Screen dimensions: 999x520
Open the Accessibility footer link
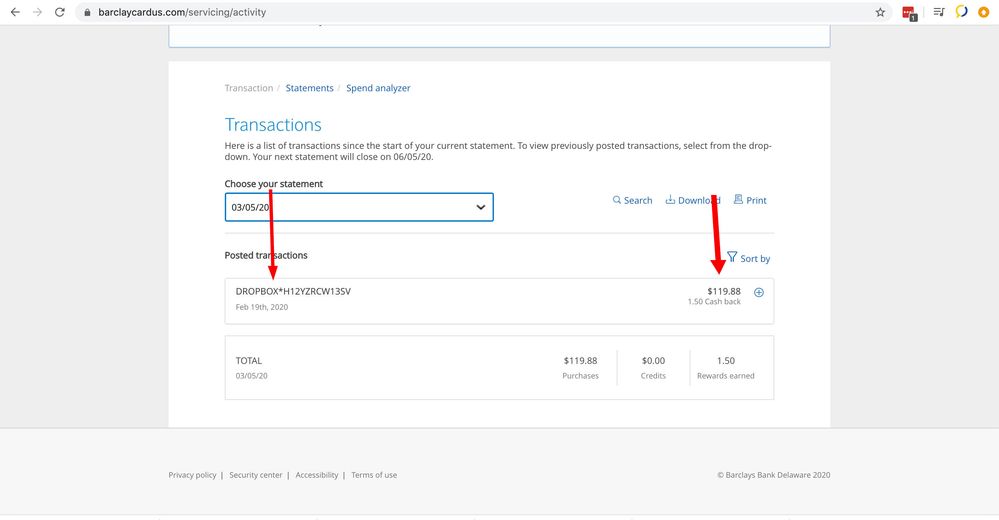pyautogui.click(x=317, y=475)
